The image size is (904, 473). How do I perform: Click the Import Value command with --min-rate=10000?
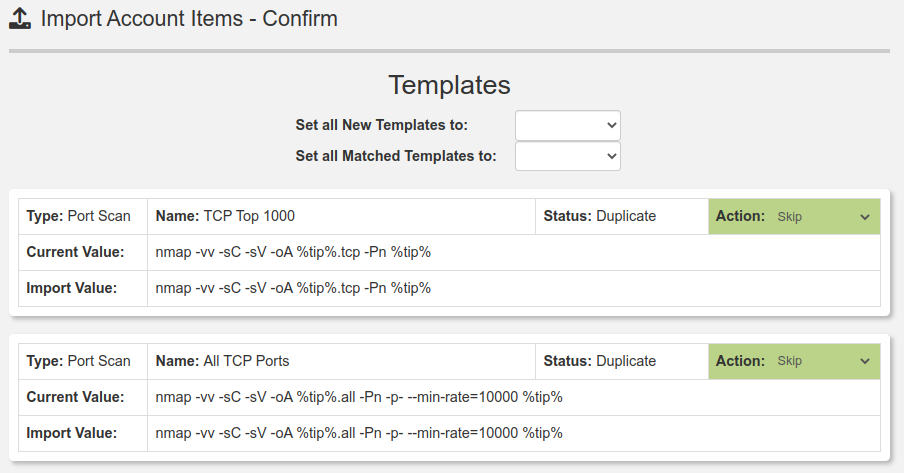point(359,433)
